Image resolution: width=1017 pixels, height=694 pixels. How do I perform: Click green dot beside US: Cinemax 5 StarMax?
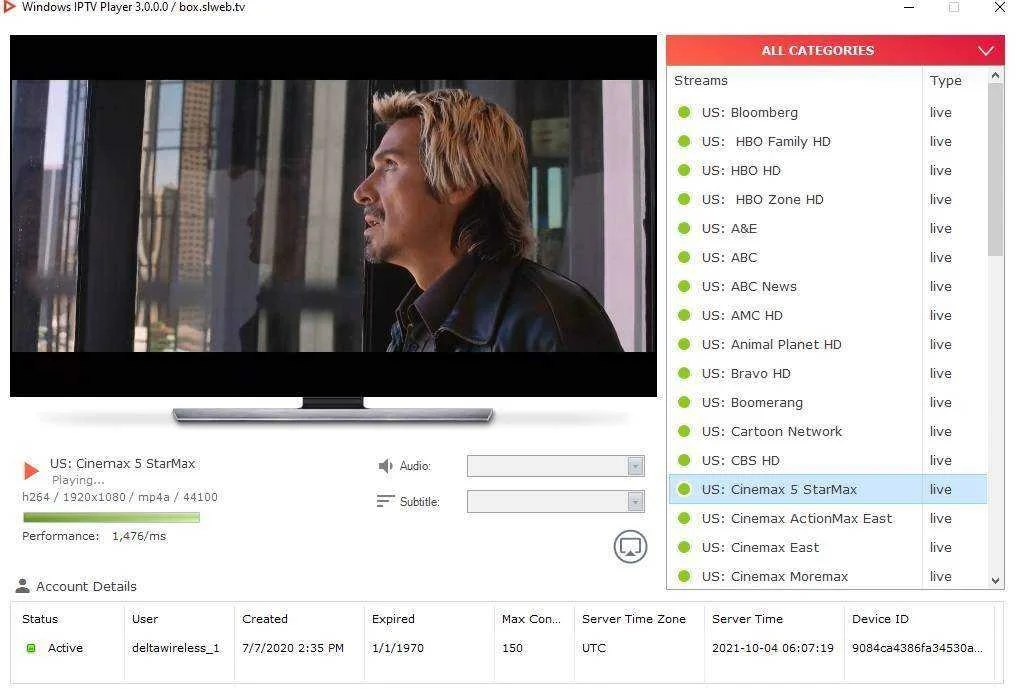click(x=684, y=489)
